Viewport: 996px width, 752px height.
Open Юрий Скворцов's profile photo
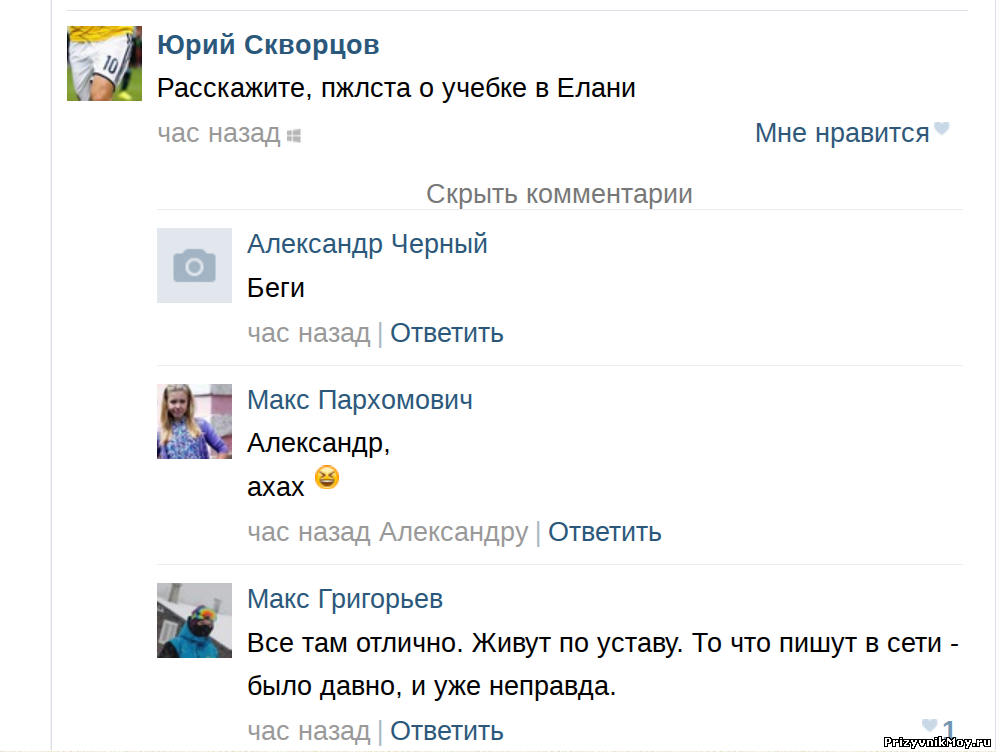coord(104,64)
